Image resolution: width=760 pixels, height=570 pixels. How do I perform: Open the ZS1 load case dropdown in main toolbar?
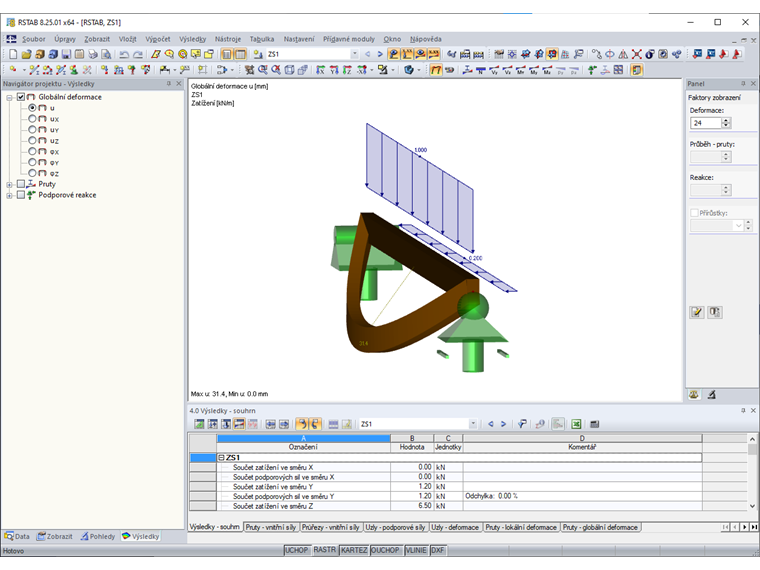355,54
